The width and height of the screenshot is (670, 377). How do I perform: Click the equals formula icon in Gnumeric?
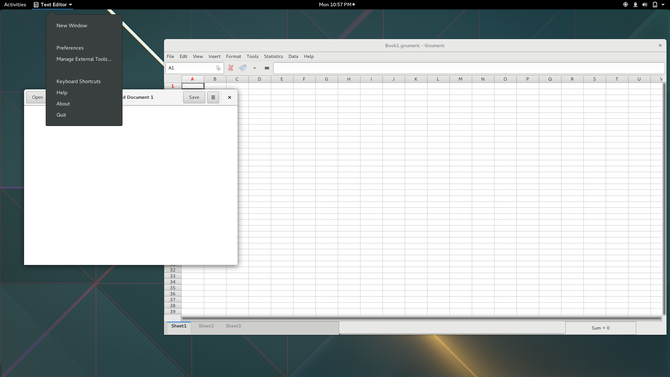pos(267,68)
